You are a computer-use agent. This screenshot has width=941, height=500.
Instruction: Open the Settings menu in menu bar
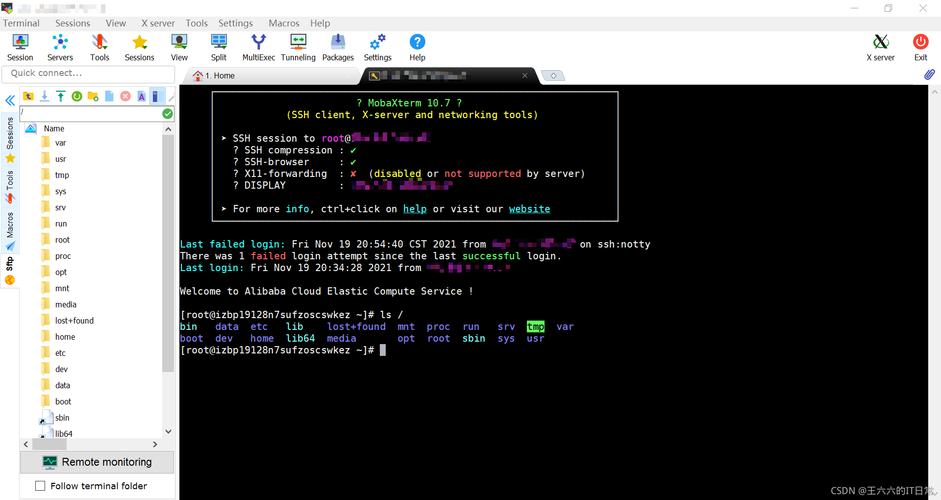point(235,23)
